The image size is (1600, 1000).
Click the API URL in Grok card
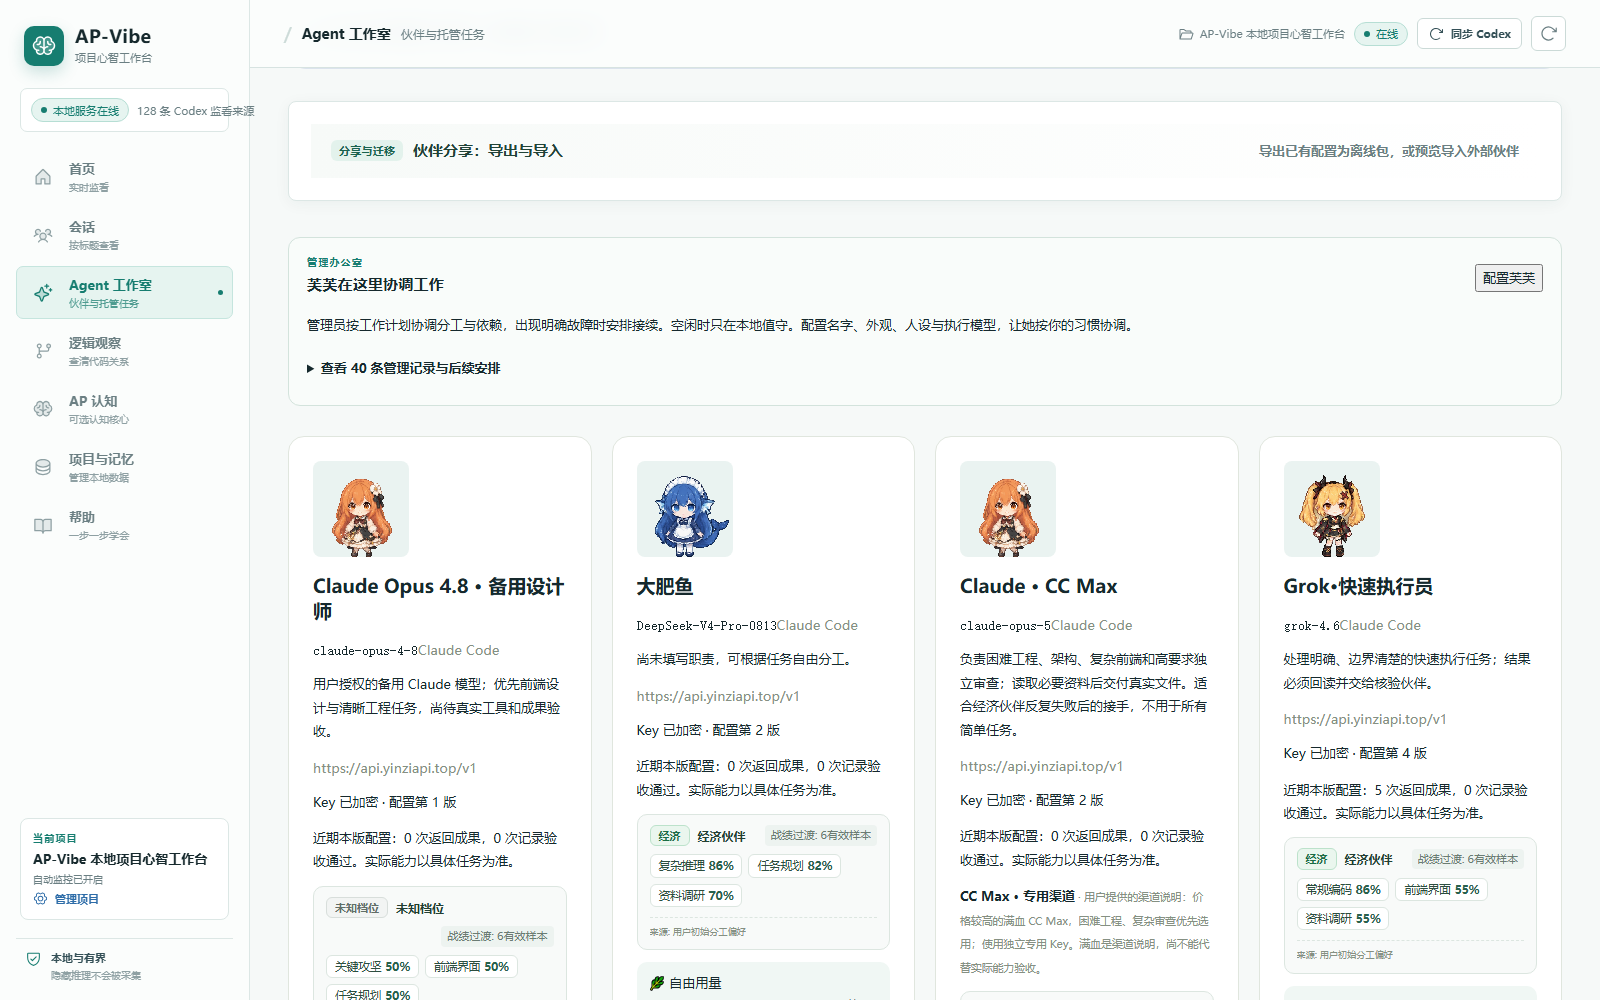pos(1365,719)
